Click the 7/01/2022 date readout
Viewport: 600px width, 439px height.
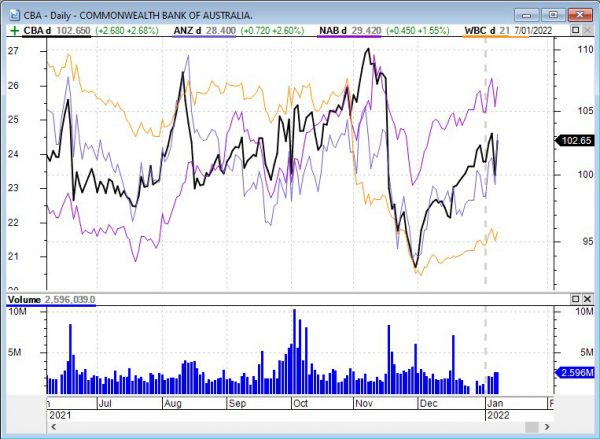pos(533,31)
